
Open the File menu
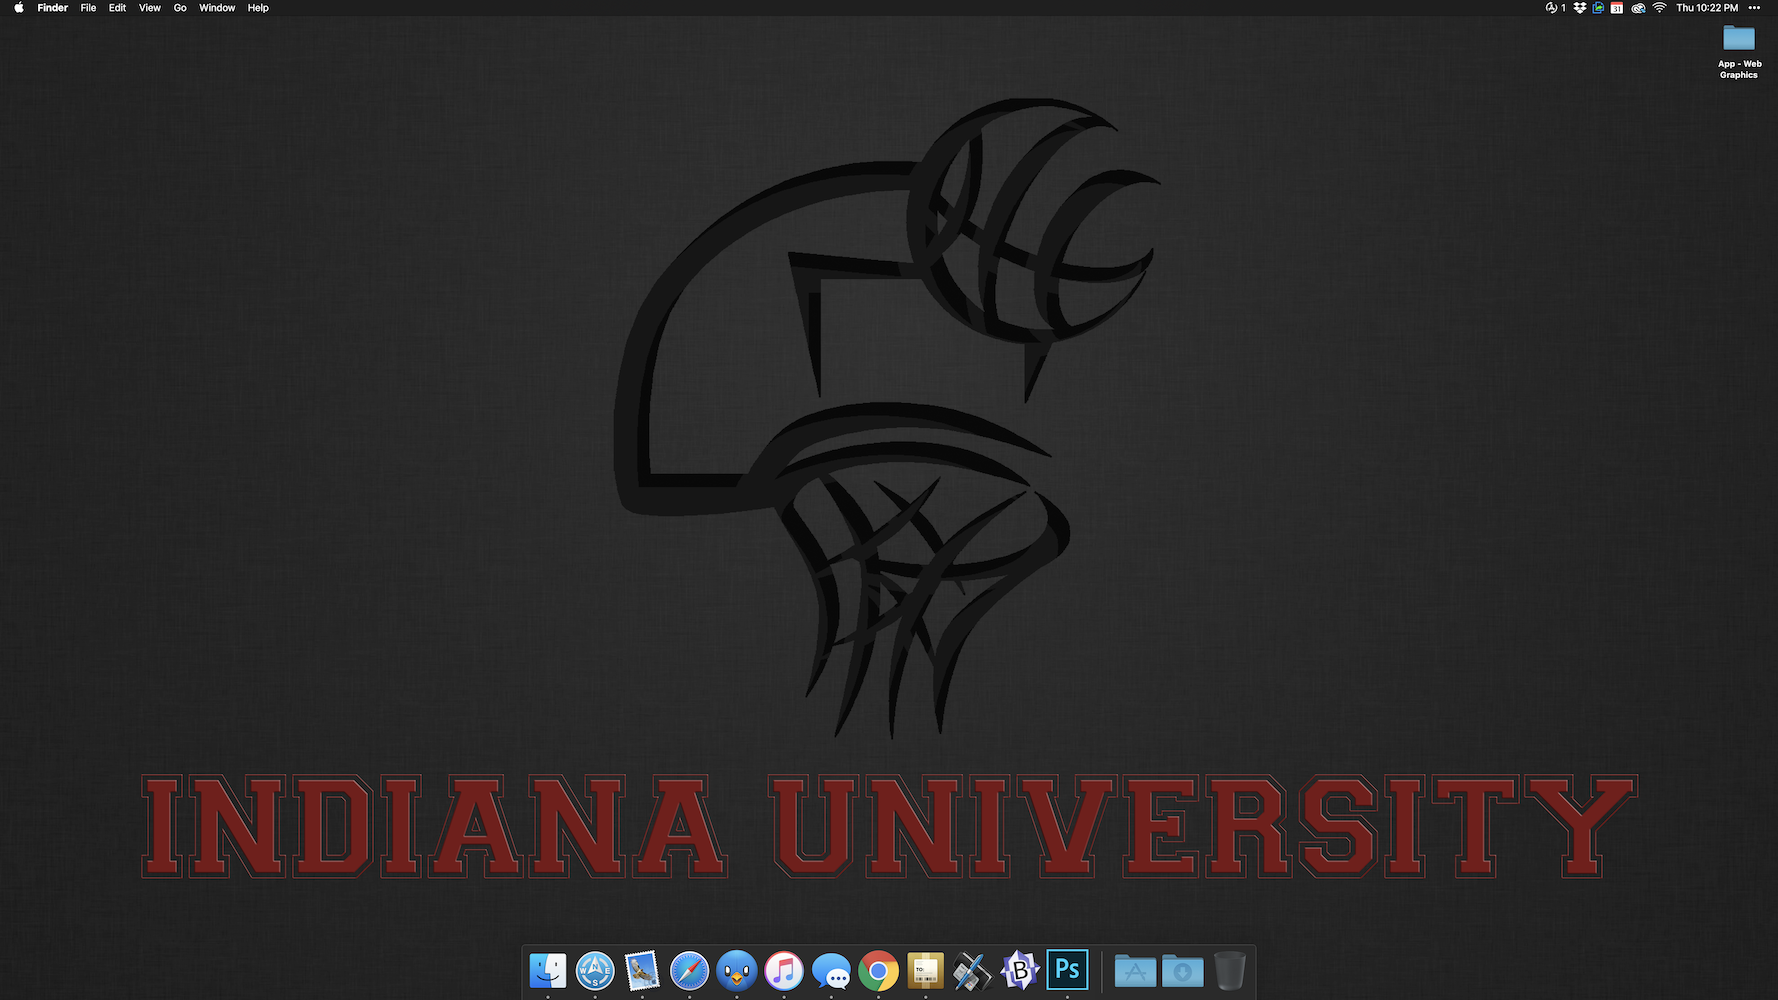[88, 8]
